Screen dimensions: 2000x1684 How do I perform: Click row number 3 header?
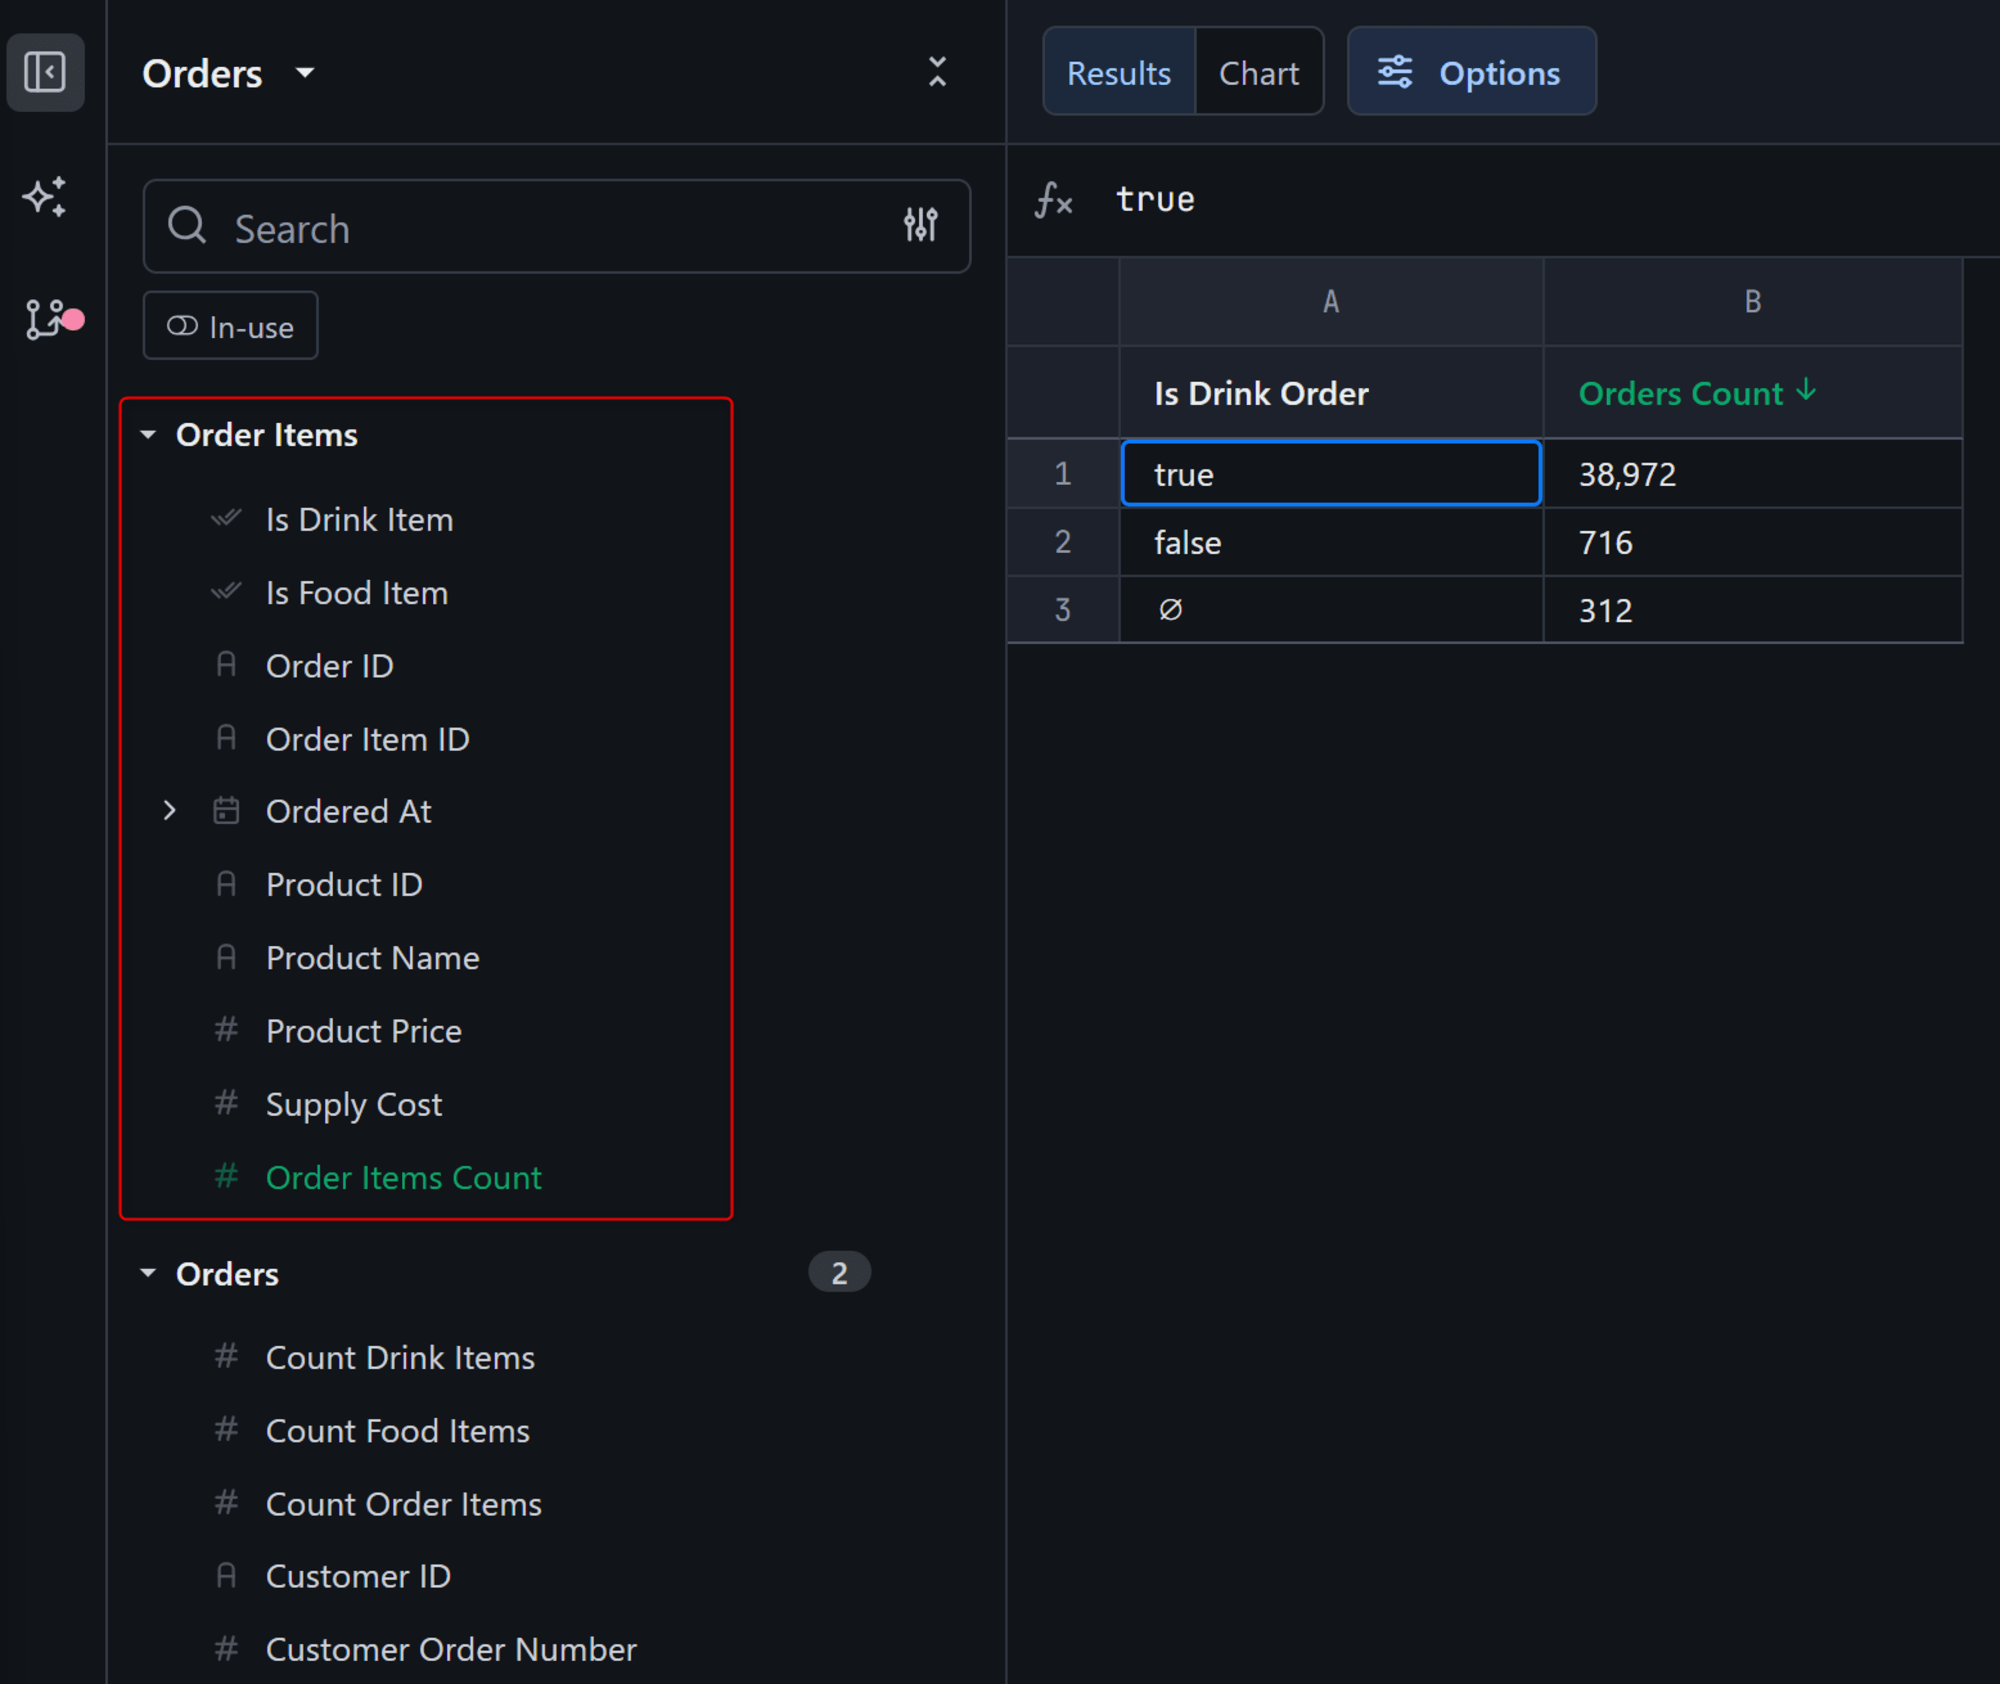(1063, 609)
